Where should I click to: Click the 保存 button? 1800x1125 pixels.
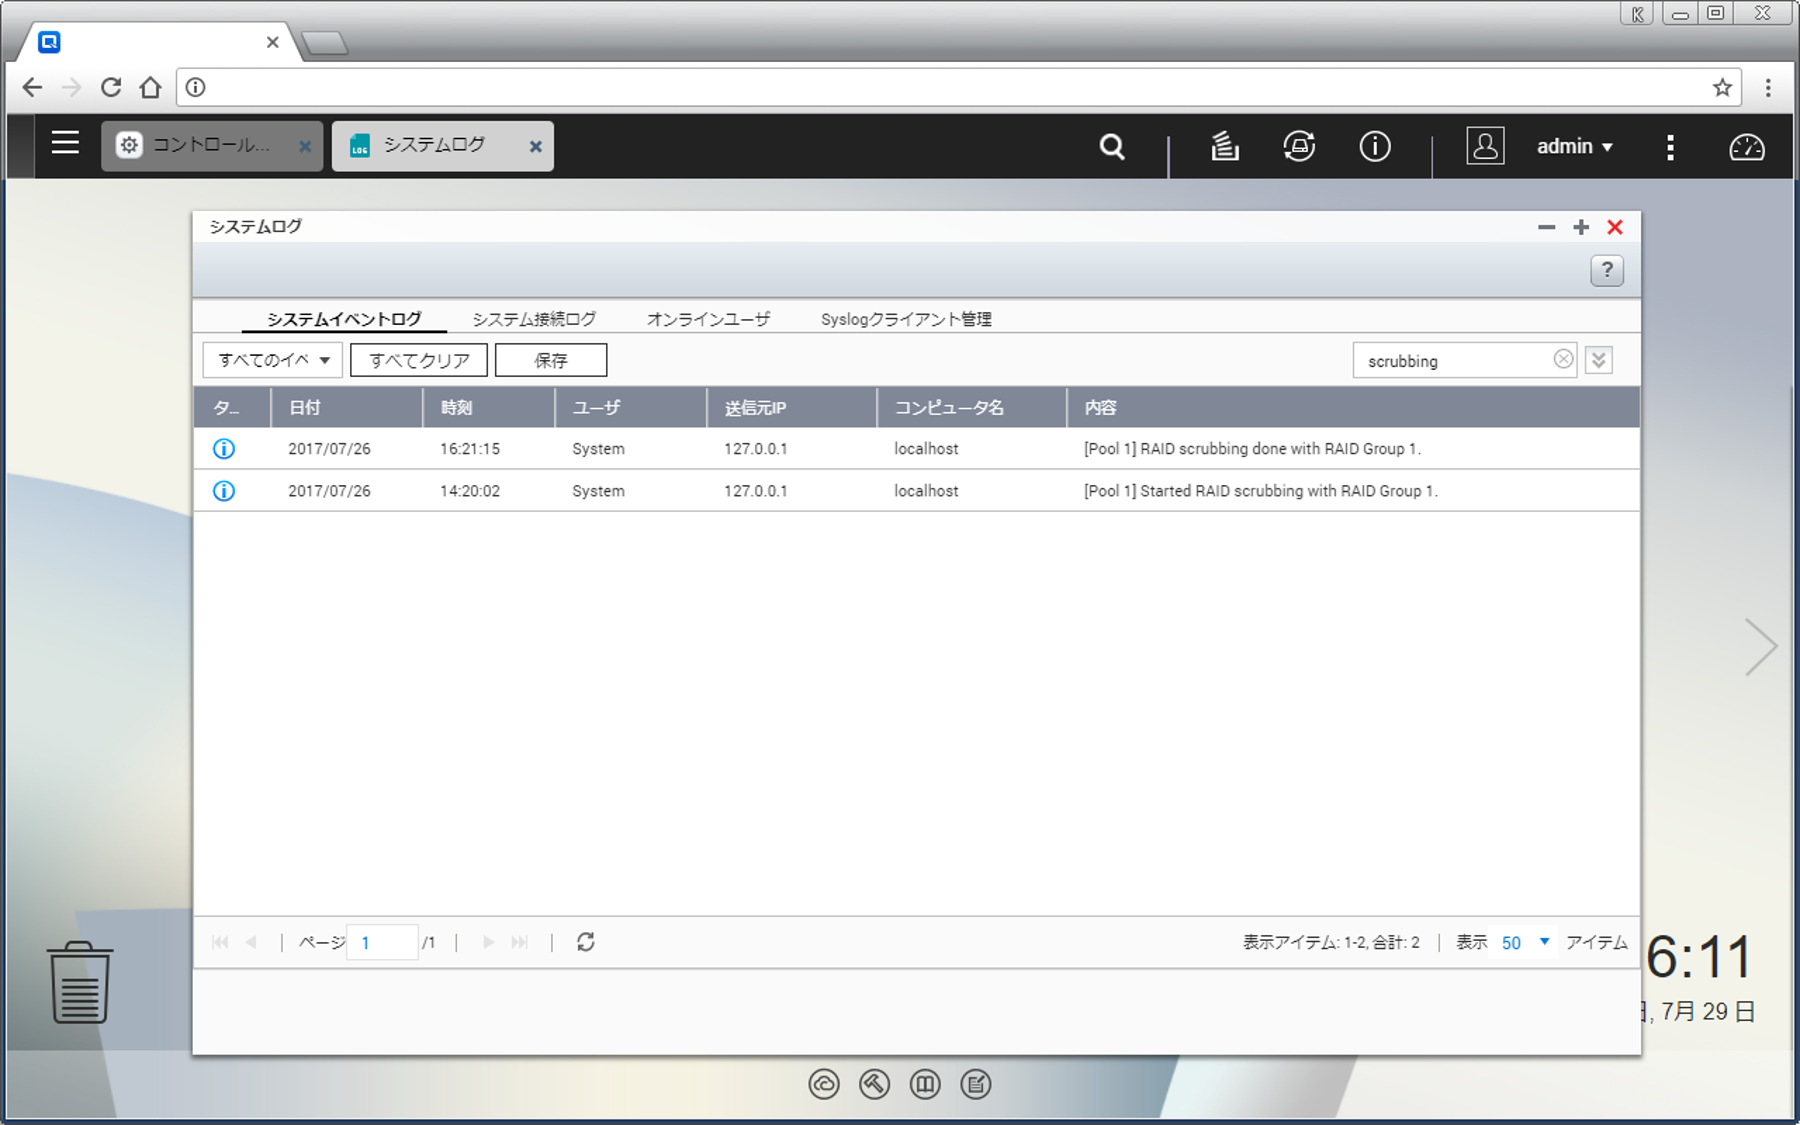551,360
